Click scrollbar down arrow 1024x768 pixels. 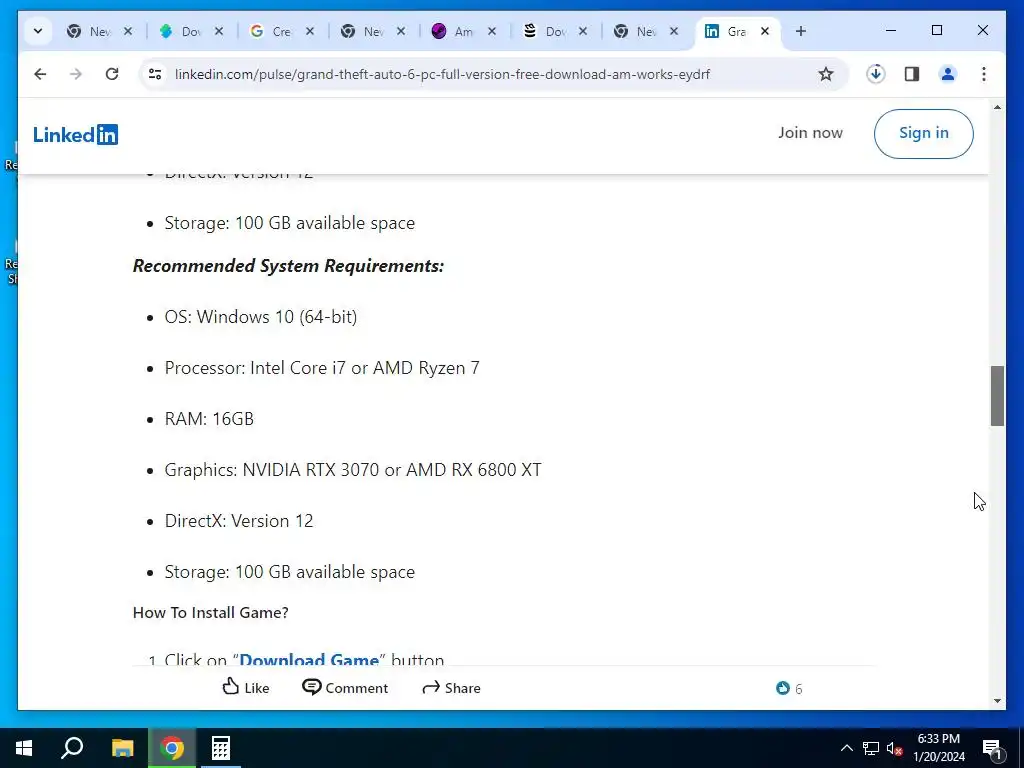[997, 701]
